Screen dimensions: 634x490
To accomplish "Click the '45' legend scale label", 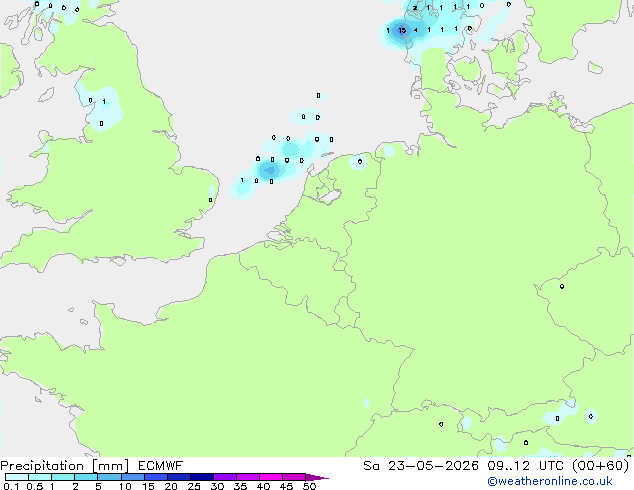I will coord(286,486).
